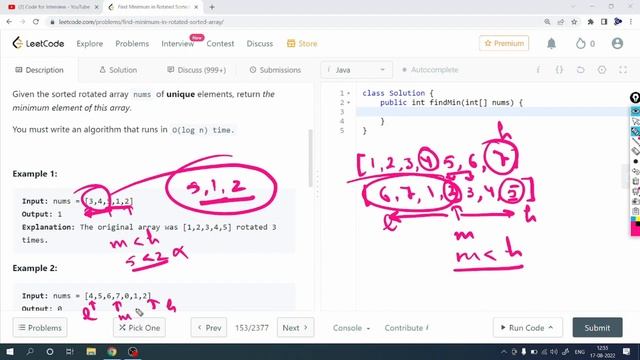Open the Discuss navigation link
The image size is (640, 360).
tap(260, 43)
